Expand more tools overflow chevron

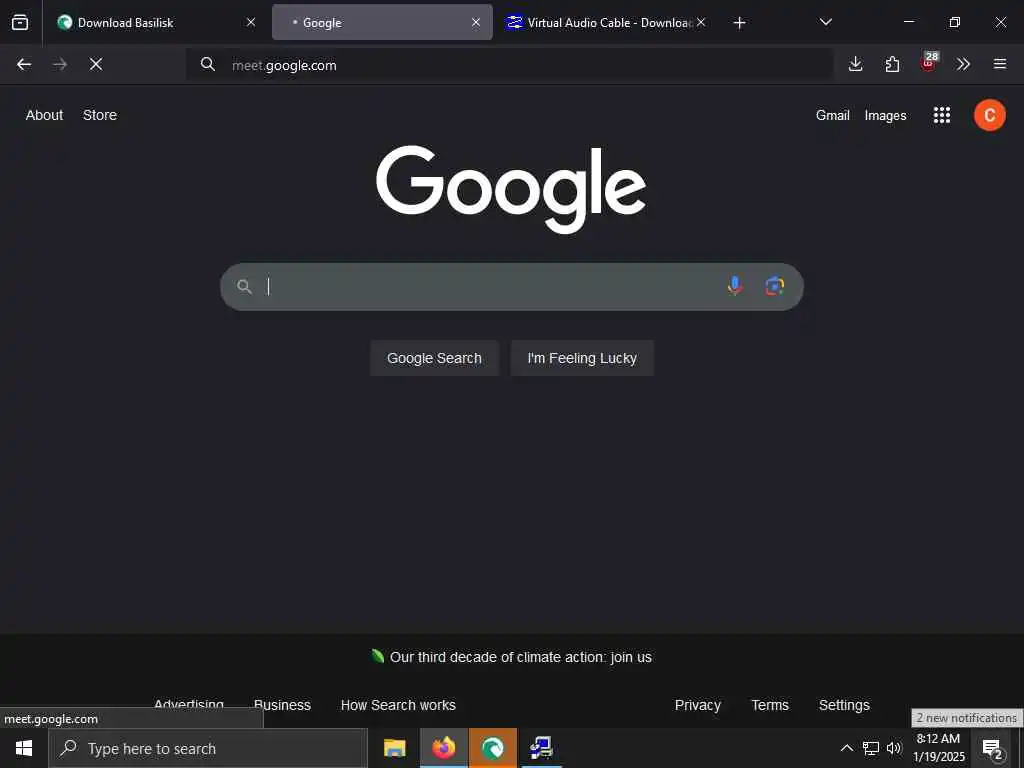click(963, 64)
